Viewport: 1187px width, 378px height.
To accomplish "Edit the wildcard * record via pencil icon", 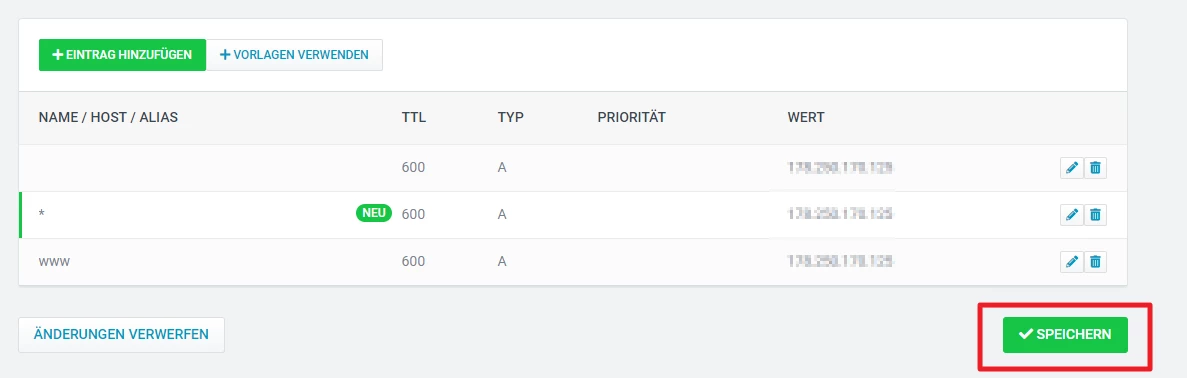I will pos(1071,215).
